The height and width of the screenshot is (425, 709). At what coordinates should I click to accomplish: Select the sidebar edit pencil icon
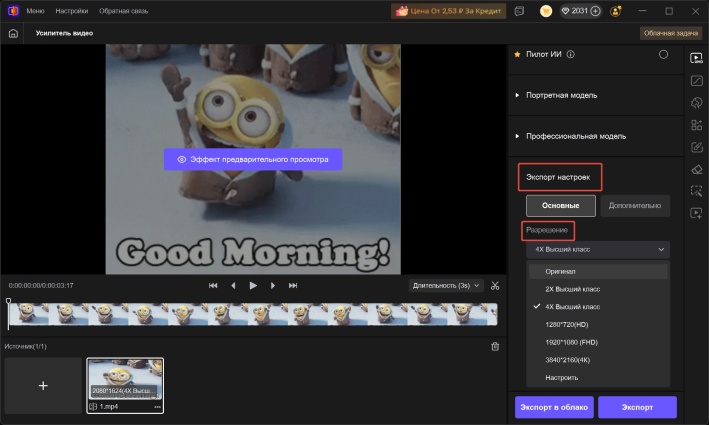(696, 147)
